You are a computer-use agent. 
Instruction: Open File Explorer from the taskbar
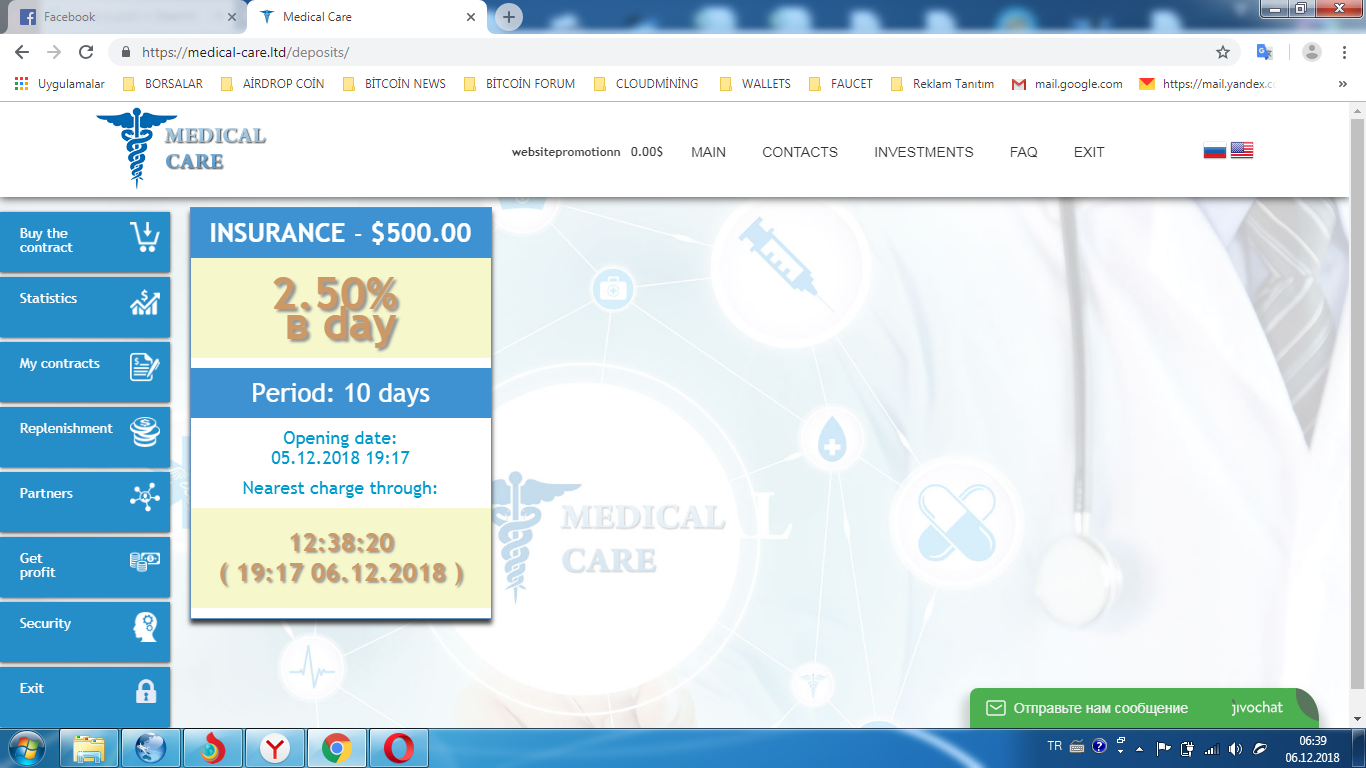coord(89,748)
